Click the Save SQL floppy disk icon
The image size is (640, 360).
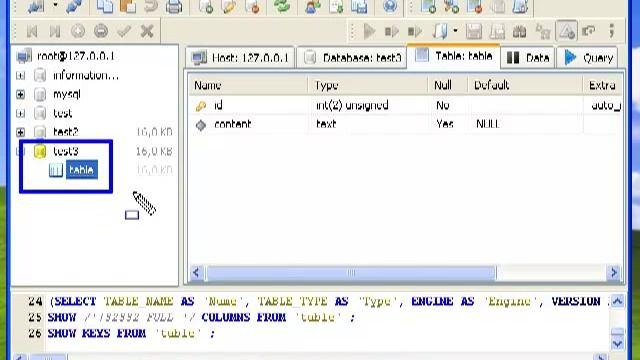click(x=474, y=31)
